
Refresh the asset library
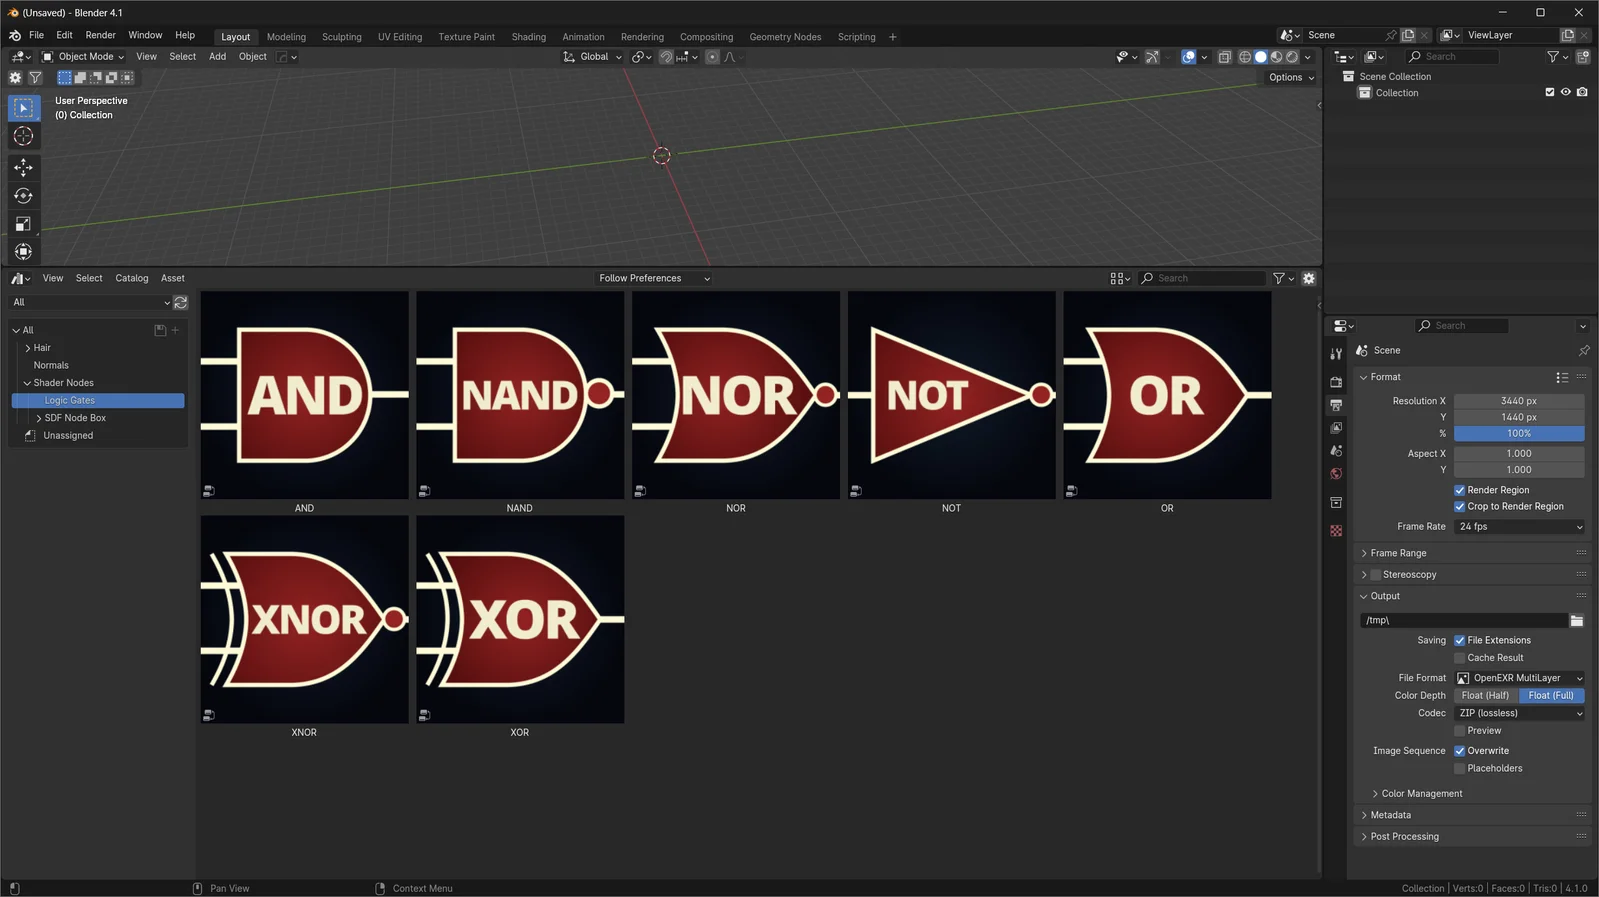coord(181,302)
